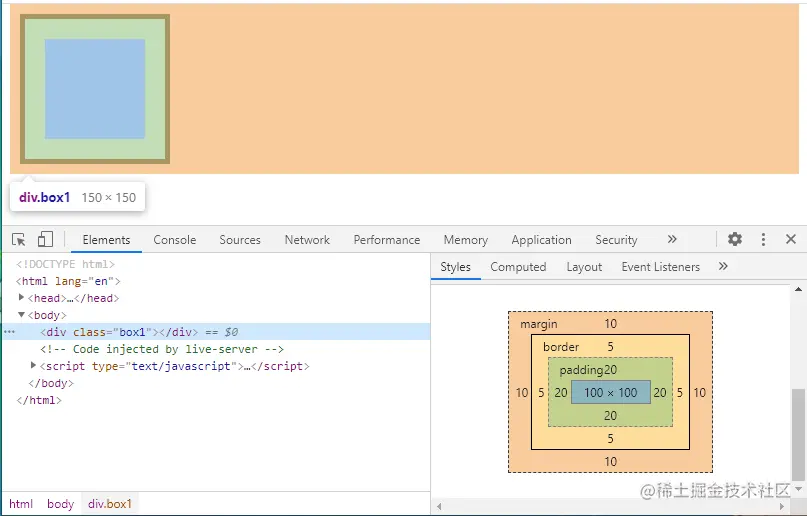Open the Security tab
The height and width of the screenshot is (516, 807).
[616, 240]
